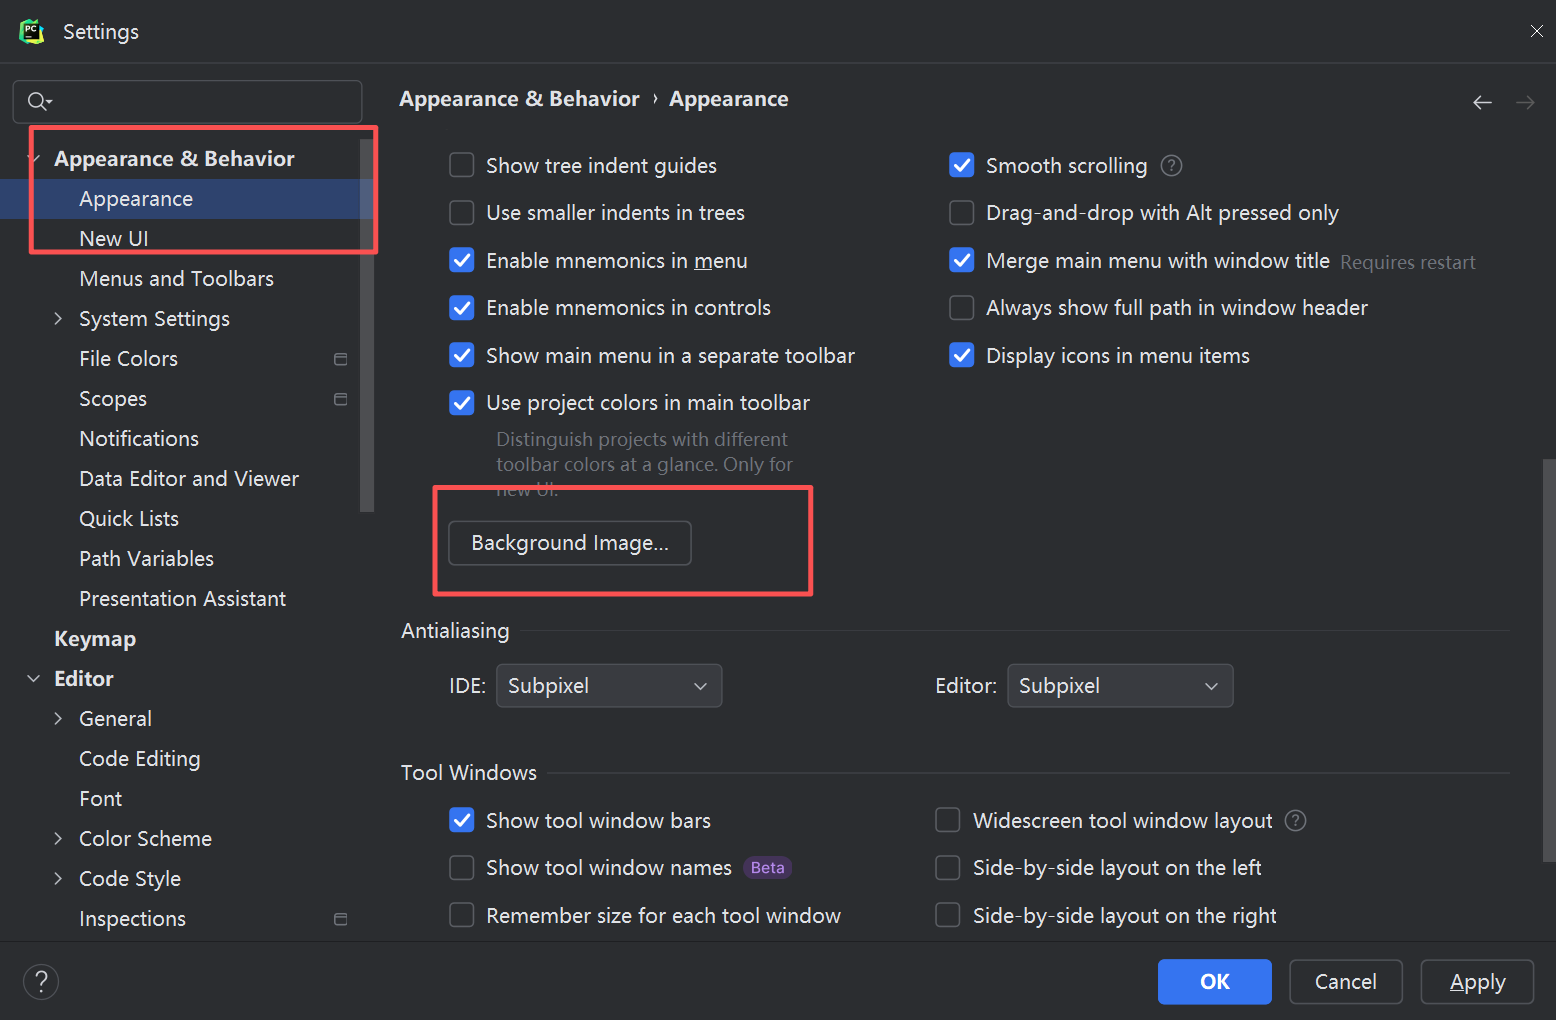Enable Show tool window names checkbox
Image resolution: width=1556 pixels, height=1020 pixels.
461,868
